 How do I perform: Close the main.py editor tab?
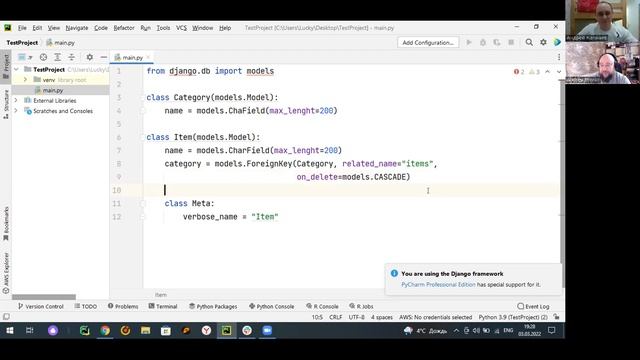148,57
